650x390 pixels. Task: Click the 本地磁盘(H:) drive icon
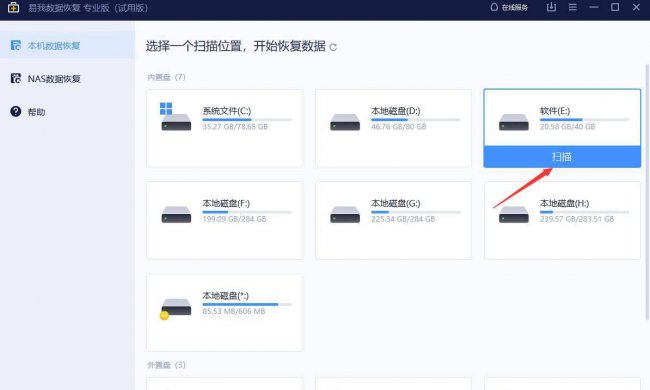[x=514, y=214]
